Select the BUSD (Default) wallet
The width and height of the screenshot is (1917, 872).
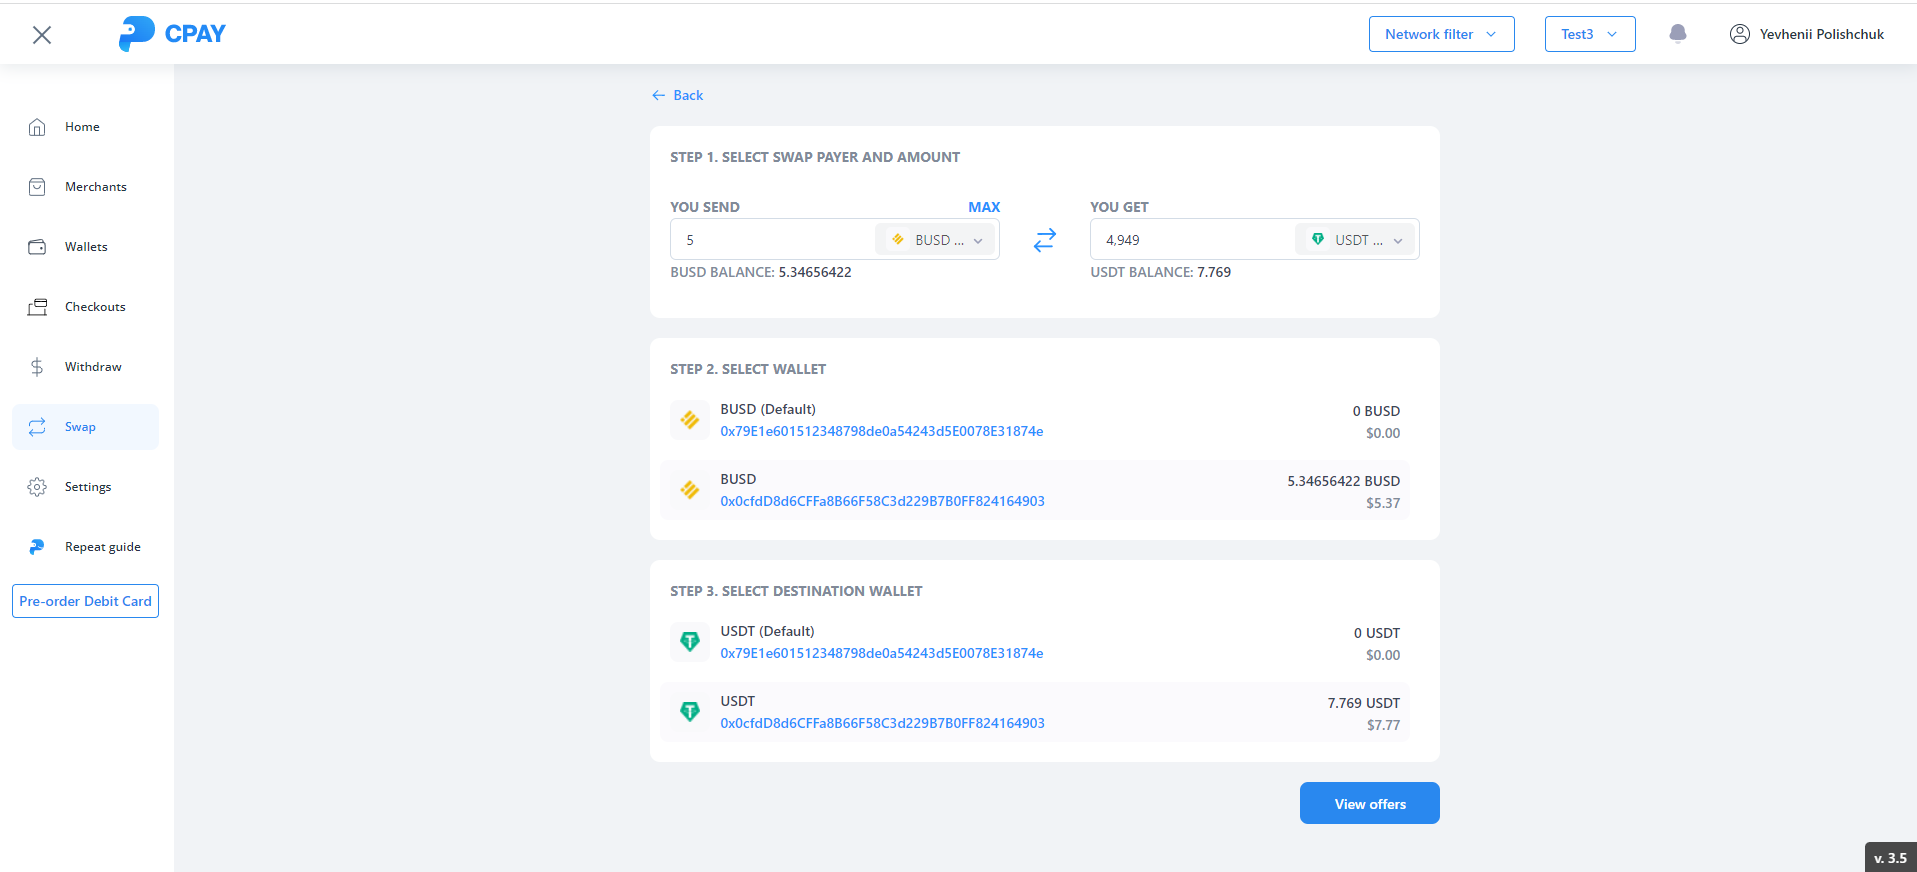coord(1034,421)
